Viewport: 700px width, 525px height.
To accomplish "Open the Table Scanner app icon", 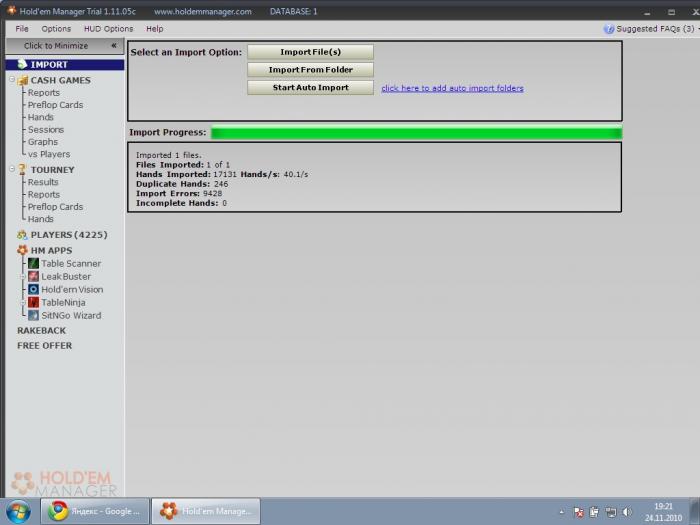I will pos(33,263).
